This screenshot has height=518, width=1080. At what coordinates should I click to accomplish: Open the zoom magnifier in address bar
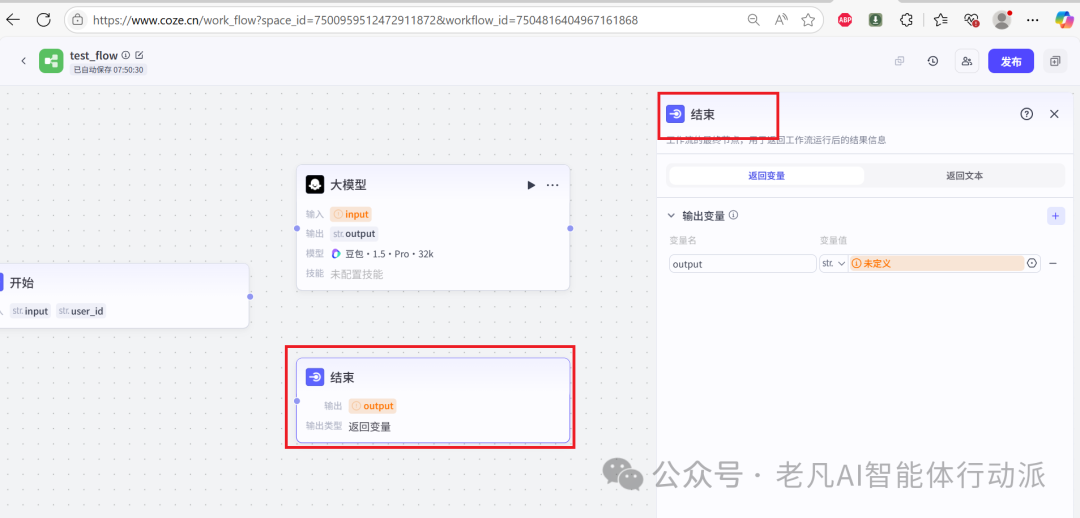coord(754,20)
